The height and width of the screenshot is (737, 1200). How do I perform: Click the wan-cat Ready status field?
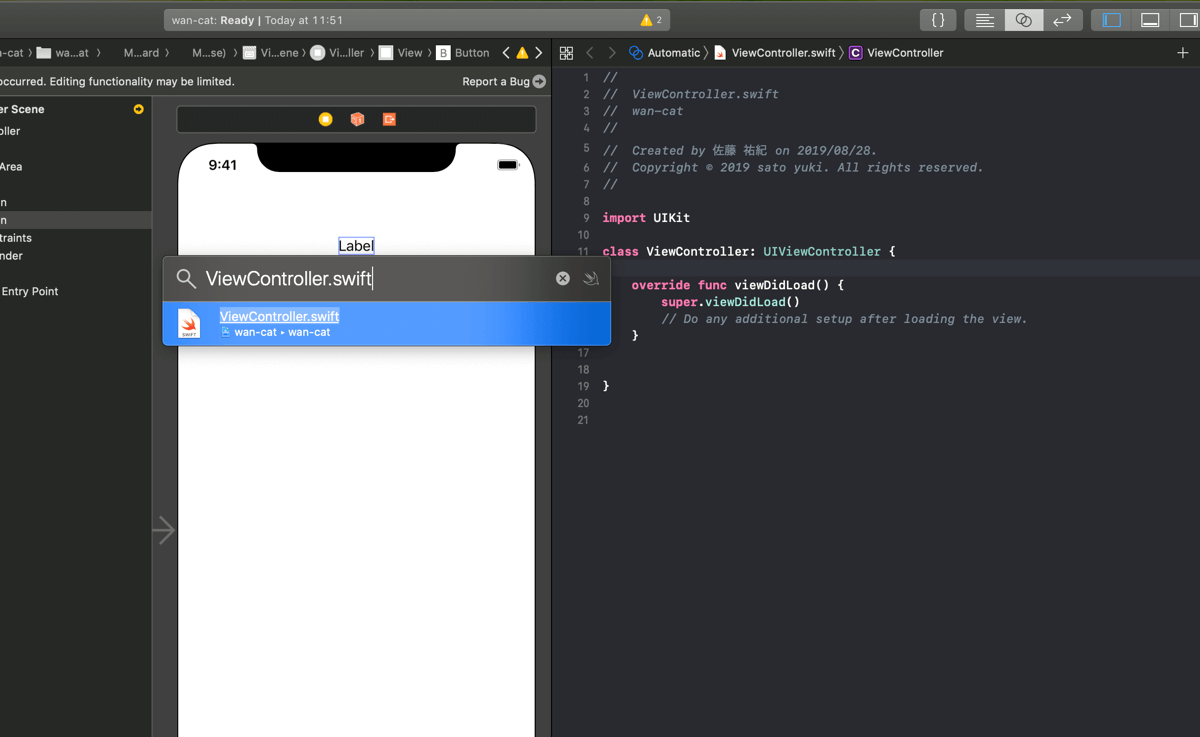pos(417,20)
